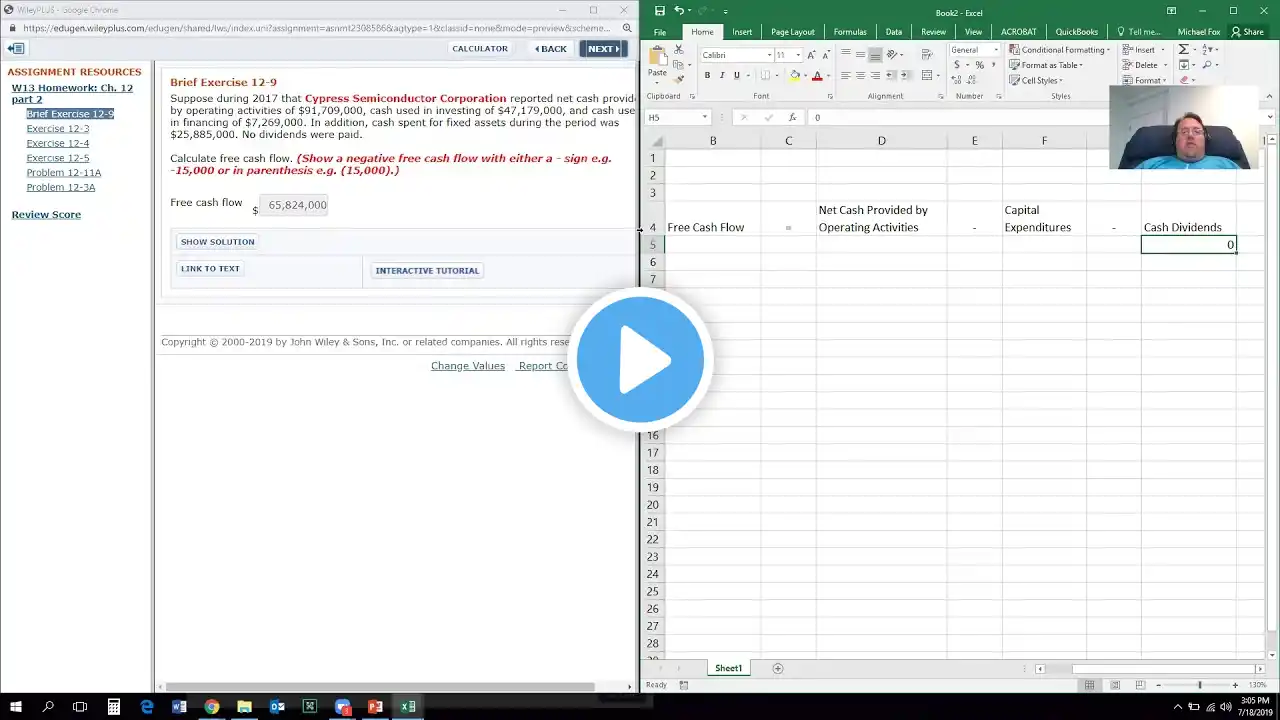This screenshot has width=1280, height=720.
Task: Click the red font color swatch
Action: pyautogui.click(x=817, y=76)
